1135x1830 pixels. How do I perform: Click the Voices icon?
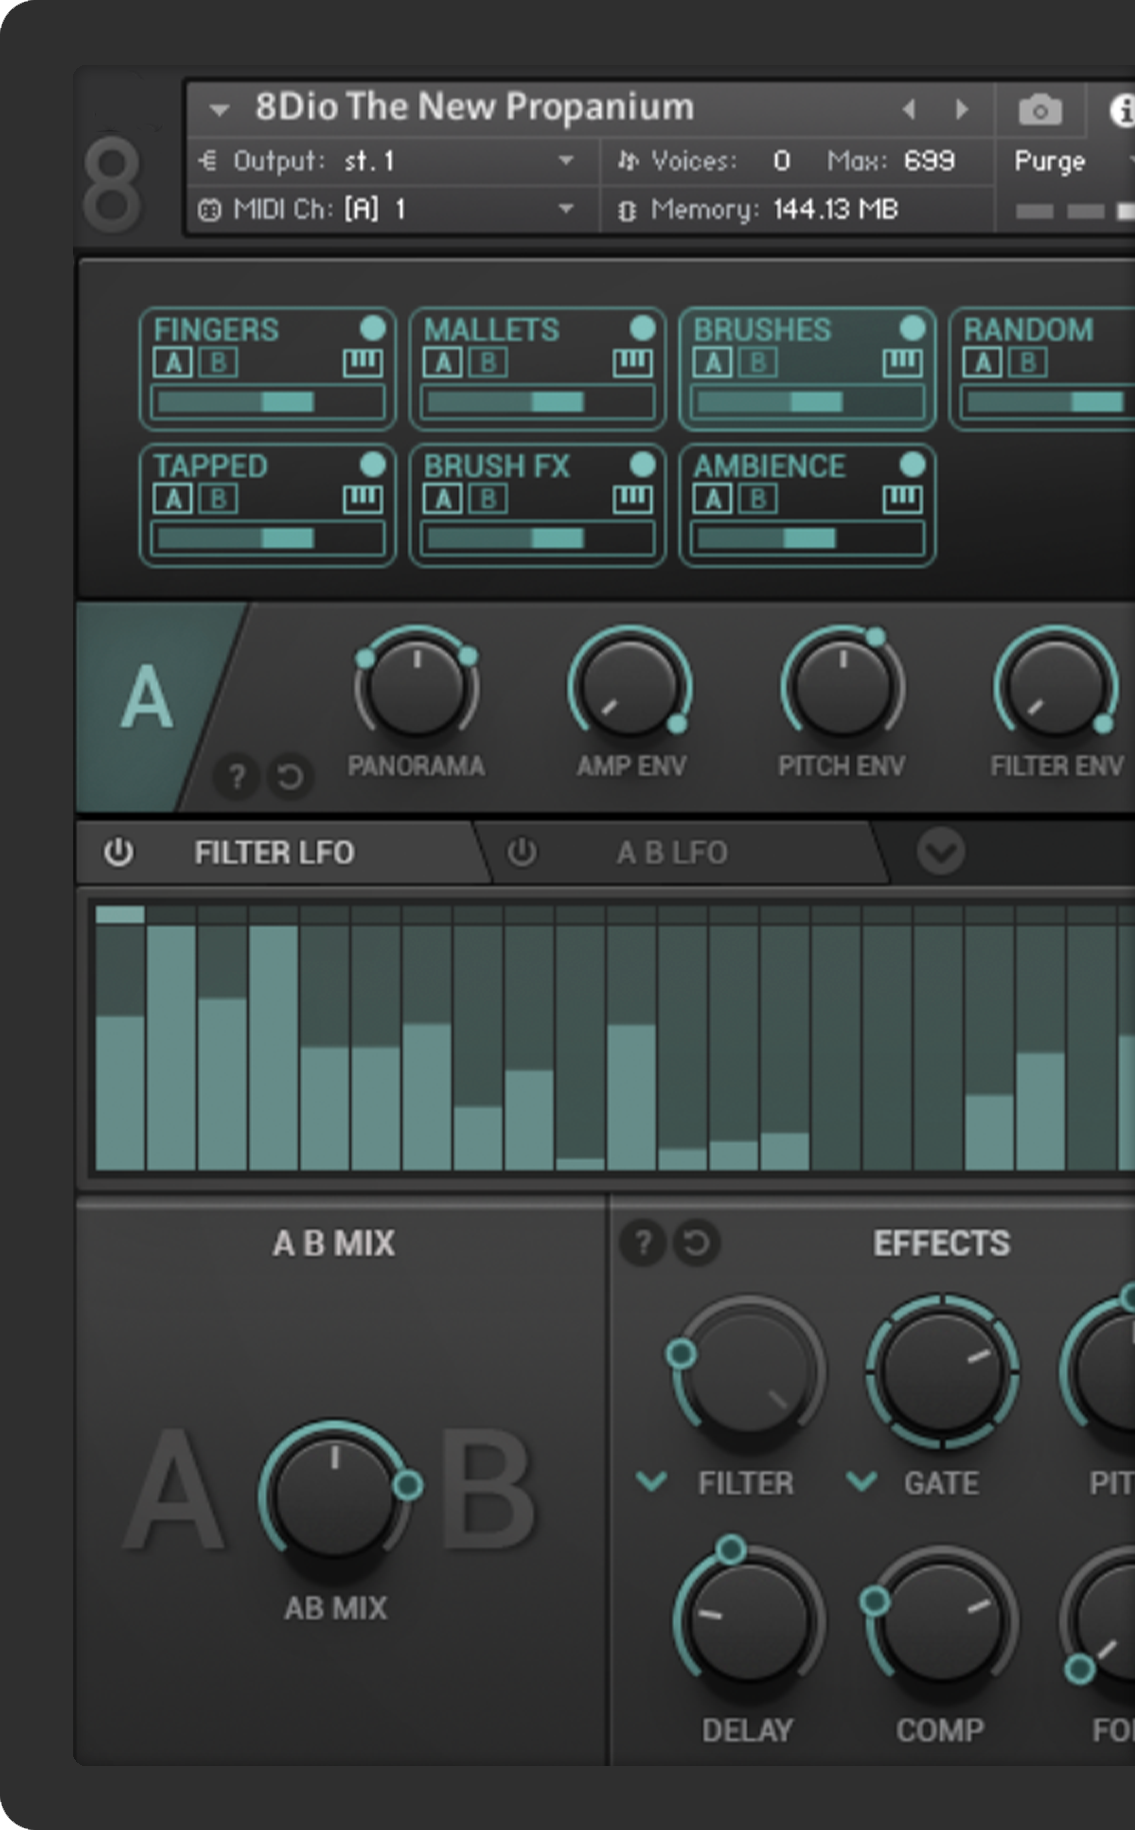[x=627, y=161]
